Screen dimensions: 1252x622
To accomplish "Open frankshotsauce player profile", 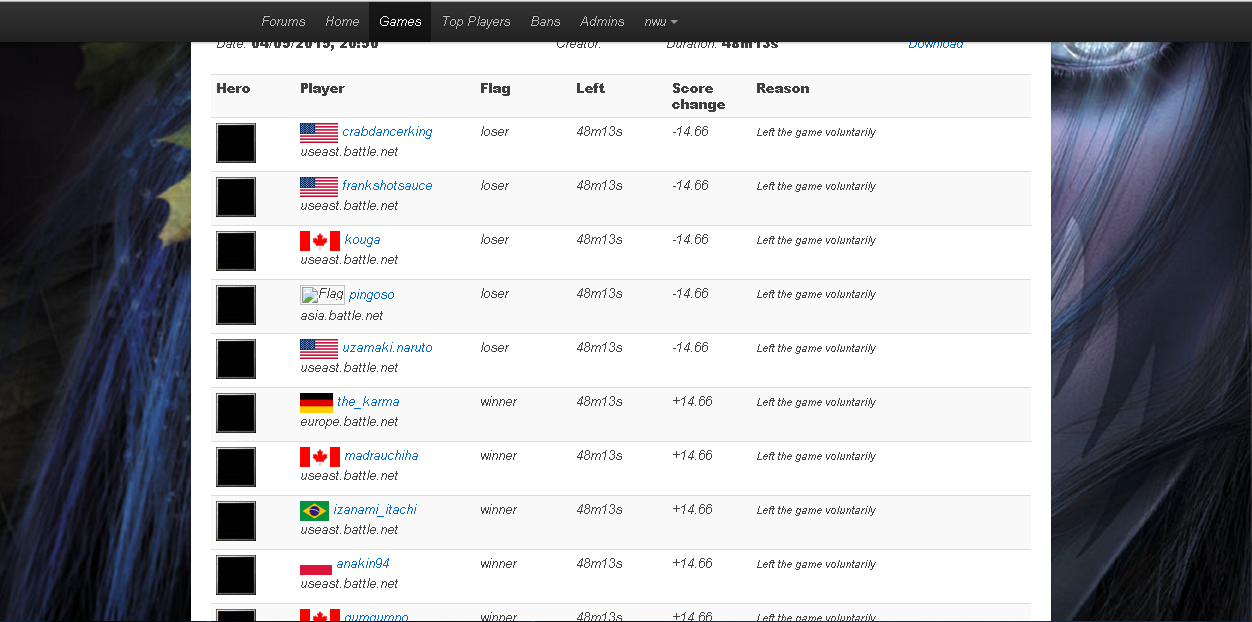I will point(387,186).
